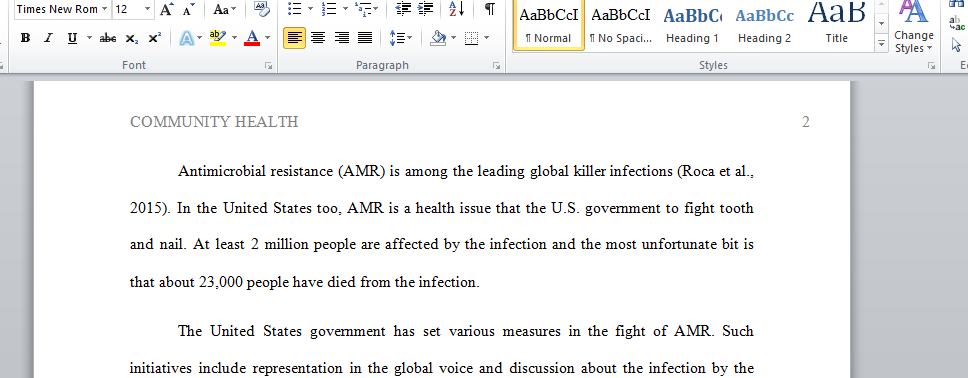Screen dimensions: 968x378
Task: Select the No Spacing style
Action: pos(620,25)
